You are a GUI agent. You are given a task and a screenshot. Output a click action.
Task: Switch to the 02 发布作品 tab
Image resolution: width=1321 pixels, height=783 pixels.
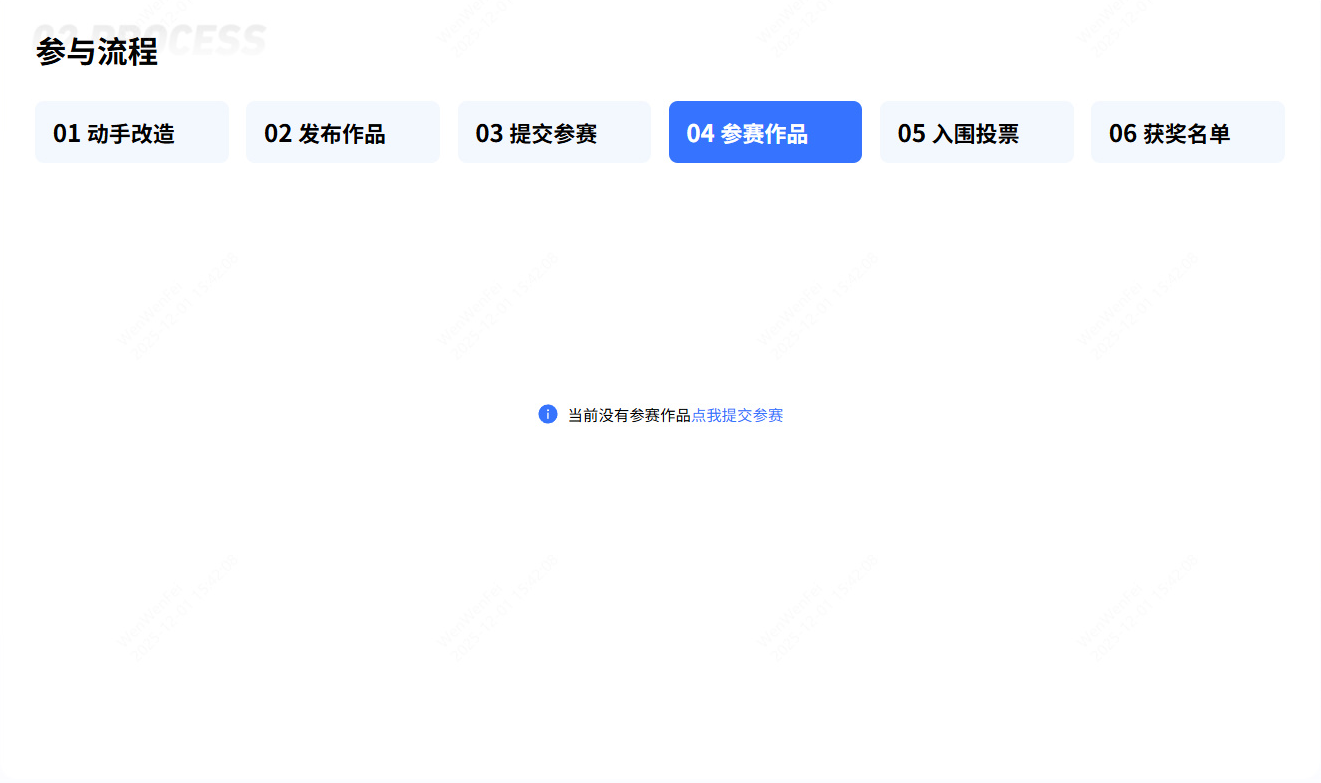click(x=342, y=132)
